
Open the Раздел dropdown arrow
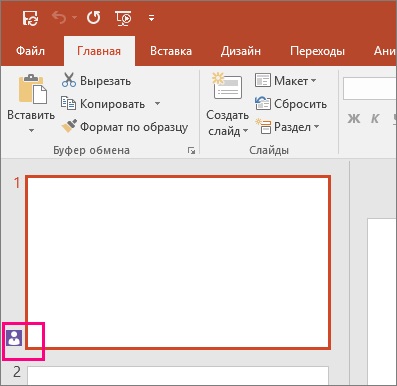316,127
